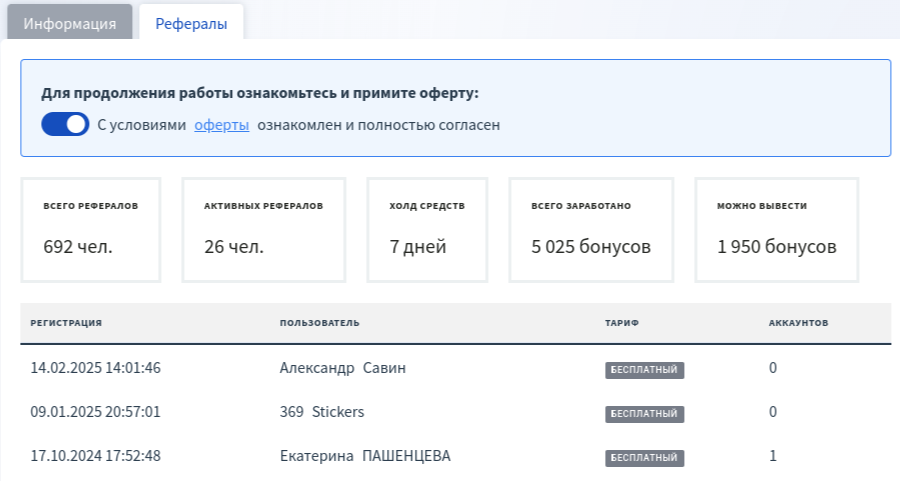This screenshot has height=481, width=900.
Task: Select user 369 Stickers row
Action: tap(456, 412)
